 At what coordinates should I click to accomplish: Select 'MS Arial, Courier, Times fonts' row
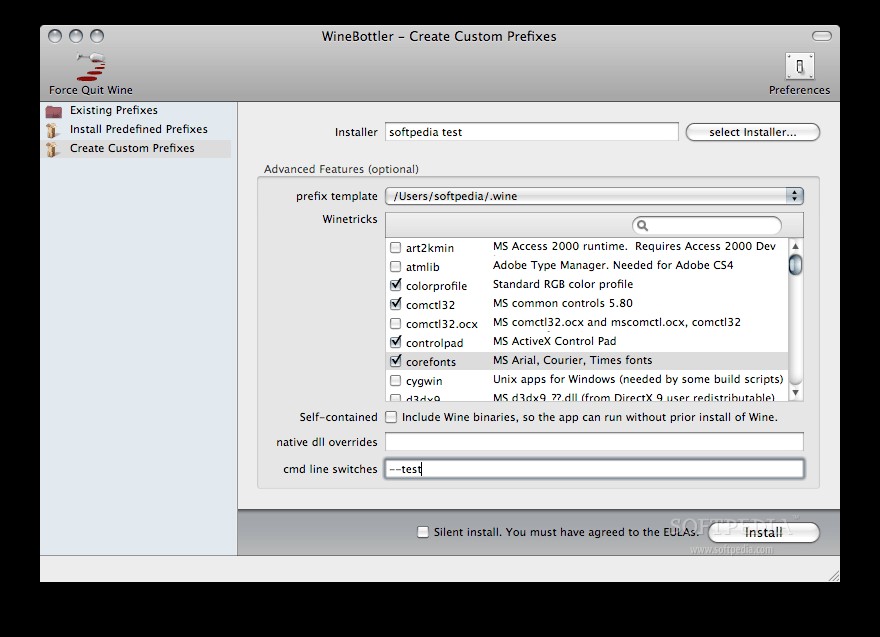click(586, 361)
